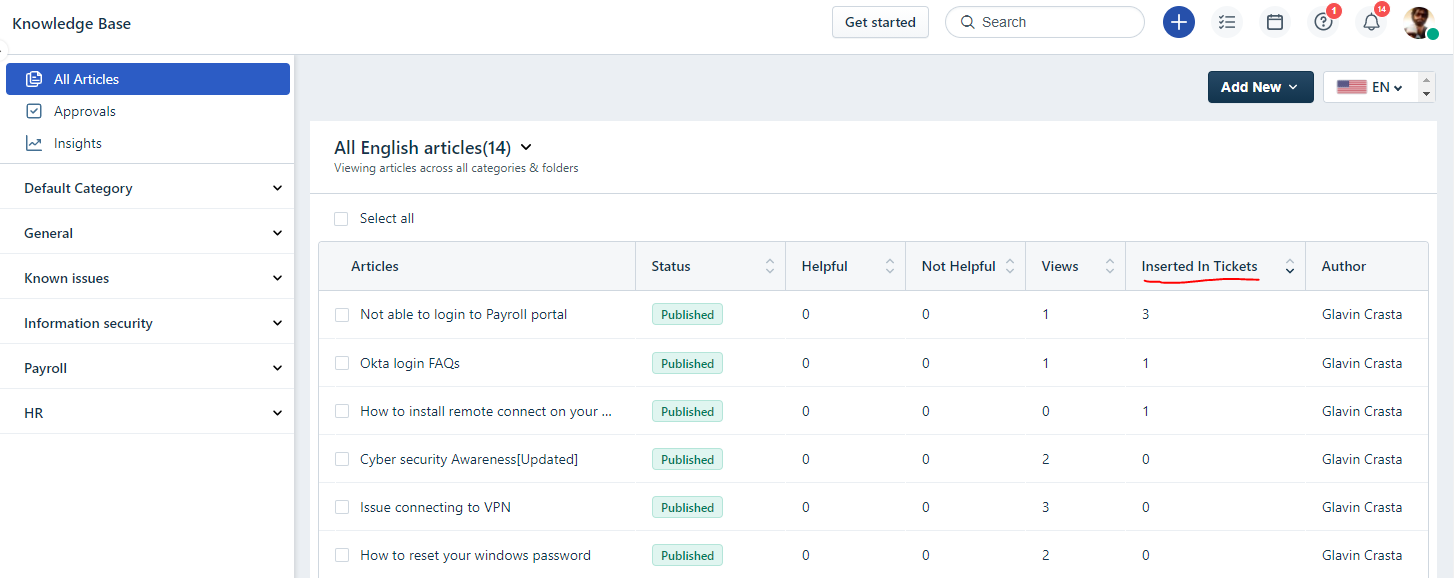This screenshot has width=1454, height=578.
Task: Open the tasks checklist icon in header
Action: click(x=1227, y=22)
